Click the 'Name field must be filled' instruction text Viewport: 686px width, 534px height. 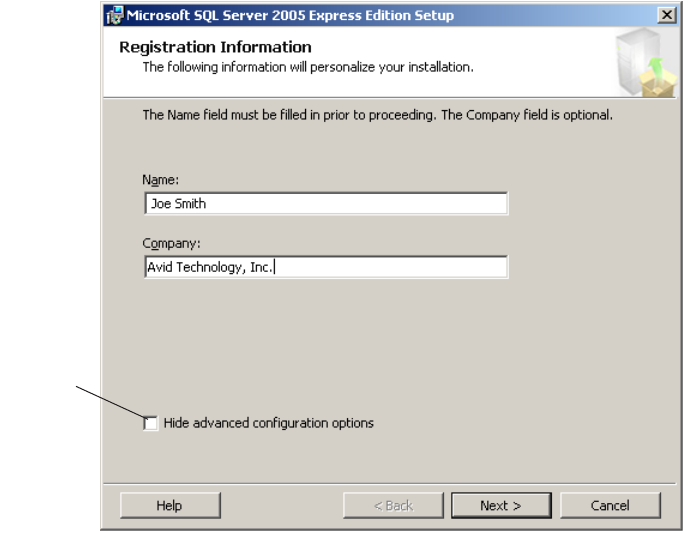click(378, 115)
